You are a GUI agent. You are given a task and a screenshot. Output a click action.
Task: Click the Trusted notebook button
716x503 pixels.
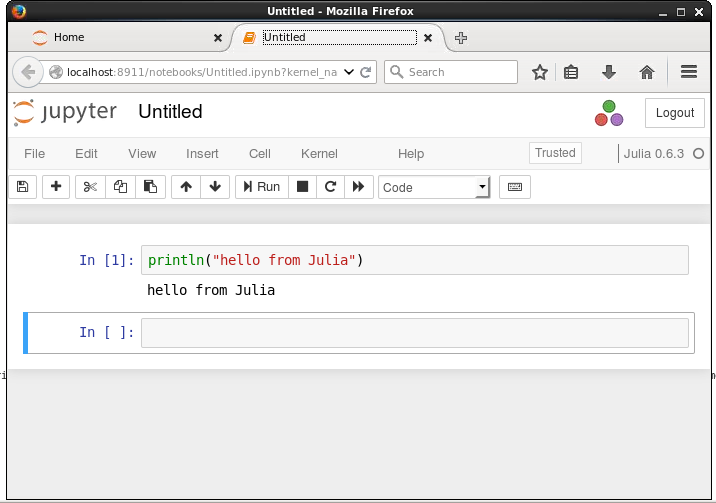click(555, 153)
